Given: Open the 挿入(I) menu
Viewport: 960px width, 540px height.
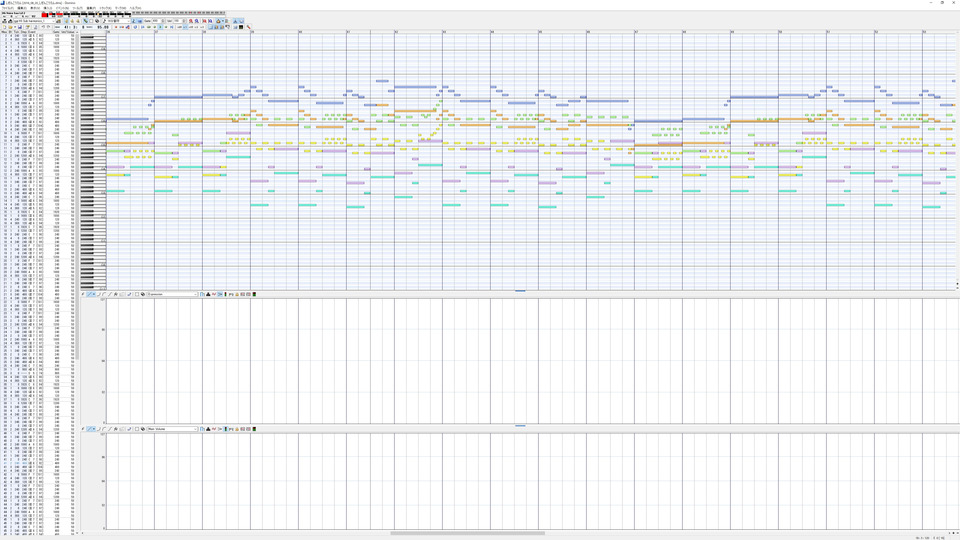Looking at the screenshot, I should pyautogui.click(x=48, y=8).
